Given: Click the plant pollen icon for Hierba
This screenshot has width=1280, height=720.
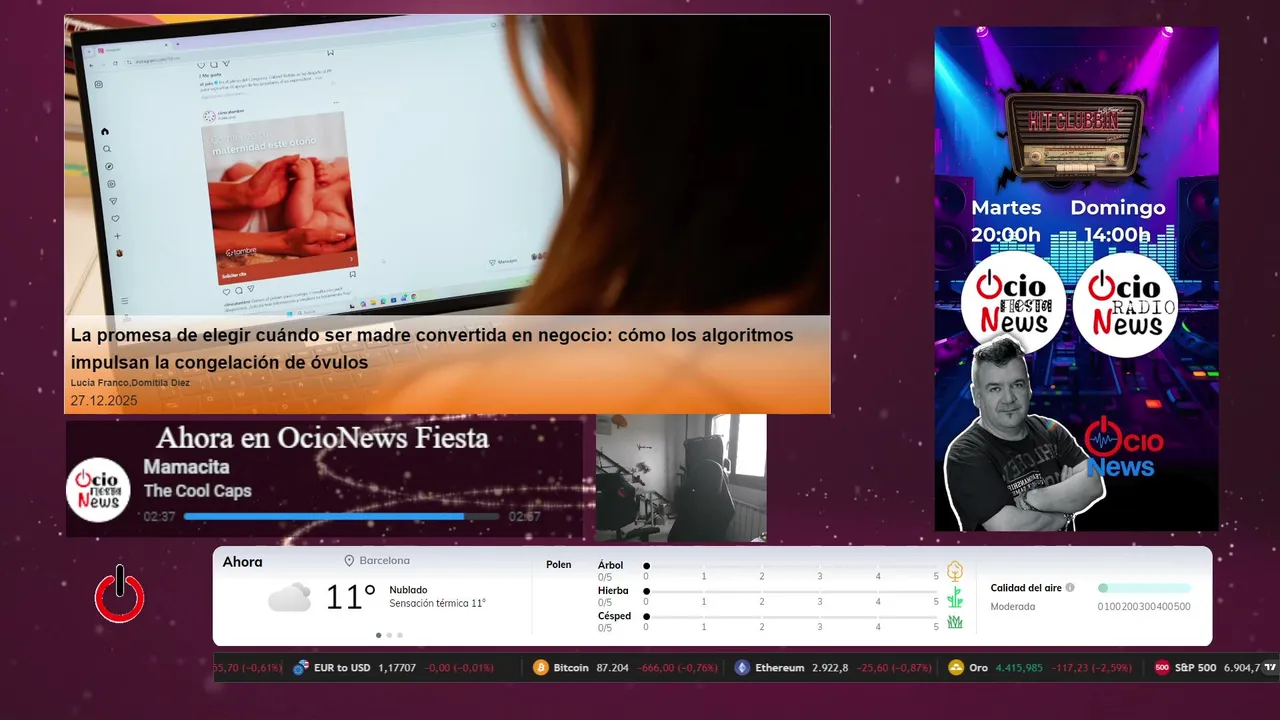Looking at the screenshot, I should (955, 597).
